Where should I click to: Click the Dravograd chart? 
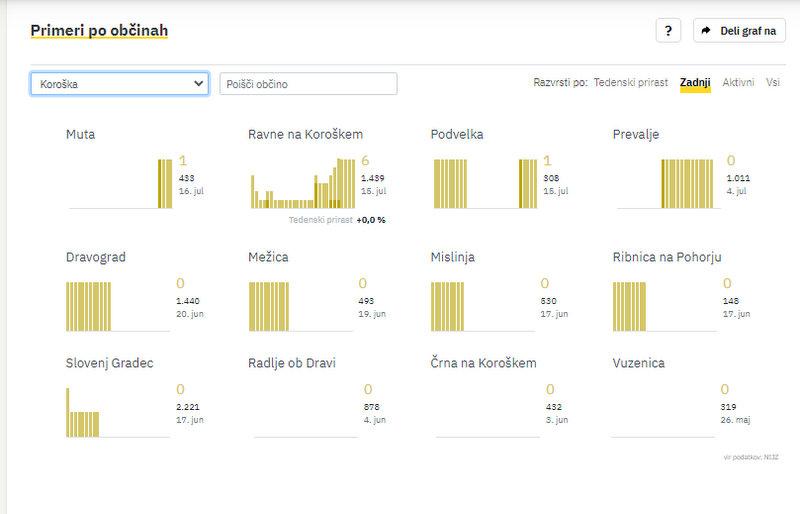pyautogui.click(x=120, y=306)
